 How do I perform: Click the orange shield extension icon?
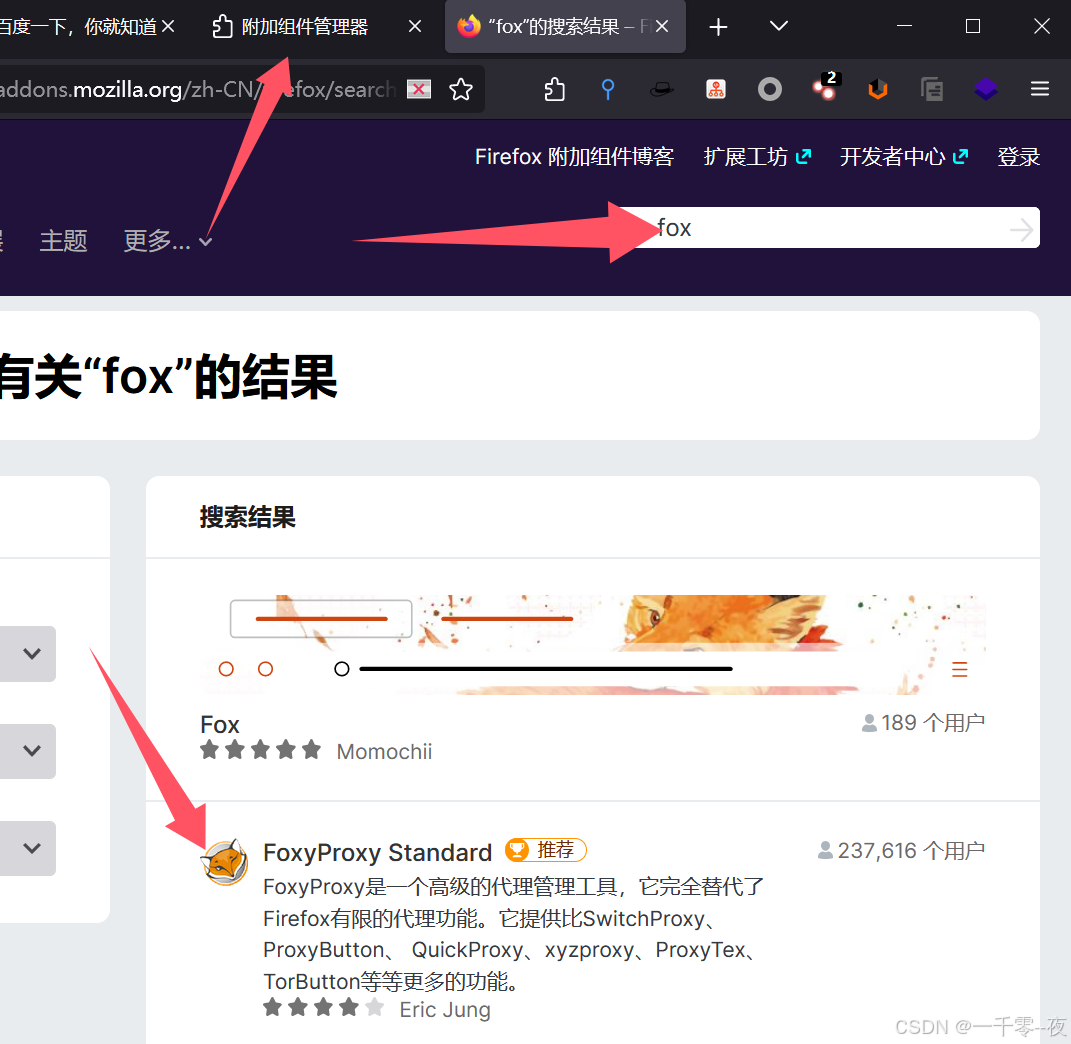(878, 90)
